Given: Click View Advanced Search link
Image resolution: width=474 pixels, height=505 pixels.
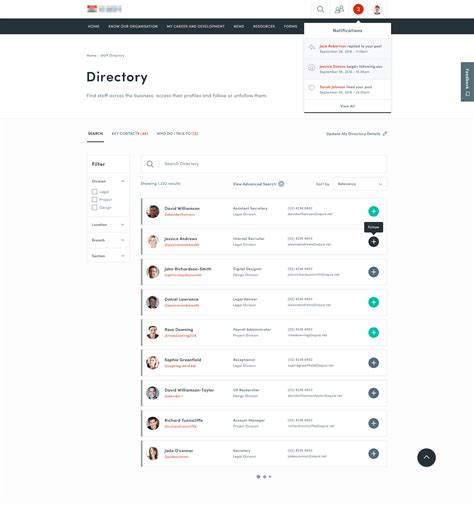Looking at the screenshot, I should point(254,184).
